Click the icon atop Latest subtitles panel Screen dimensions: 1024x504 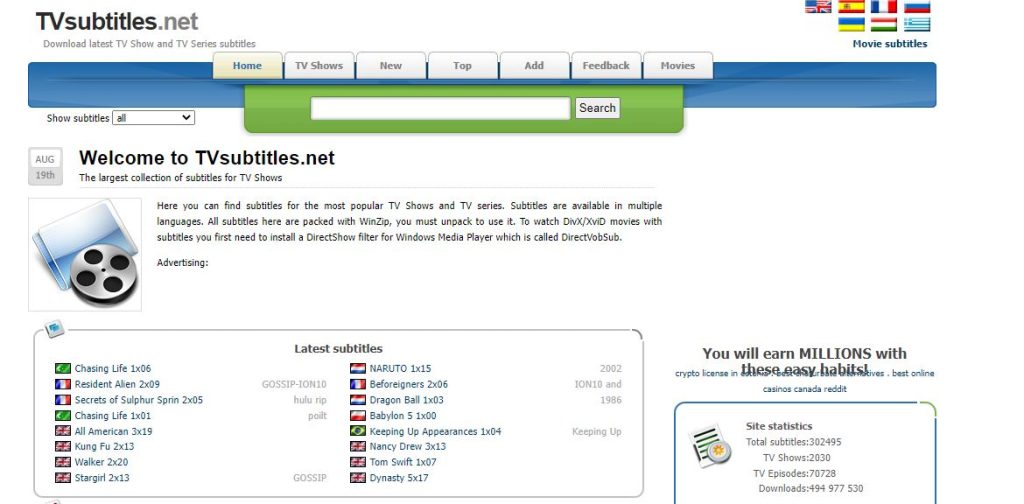(54, 328)
